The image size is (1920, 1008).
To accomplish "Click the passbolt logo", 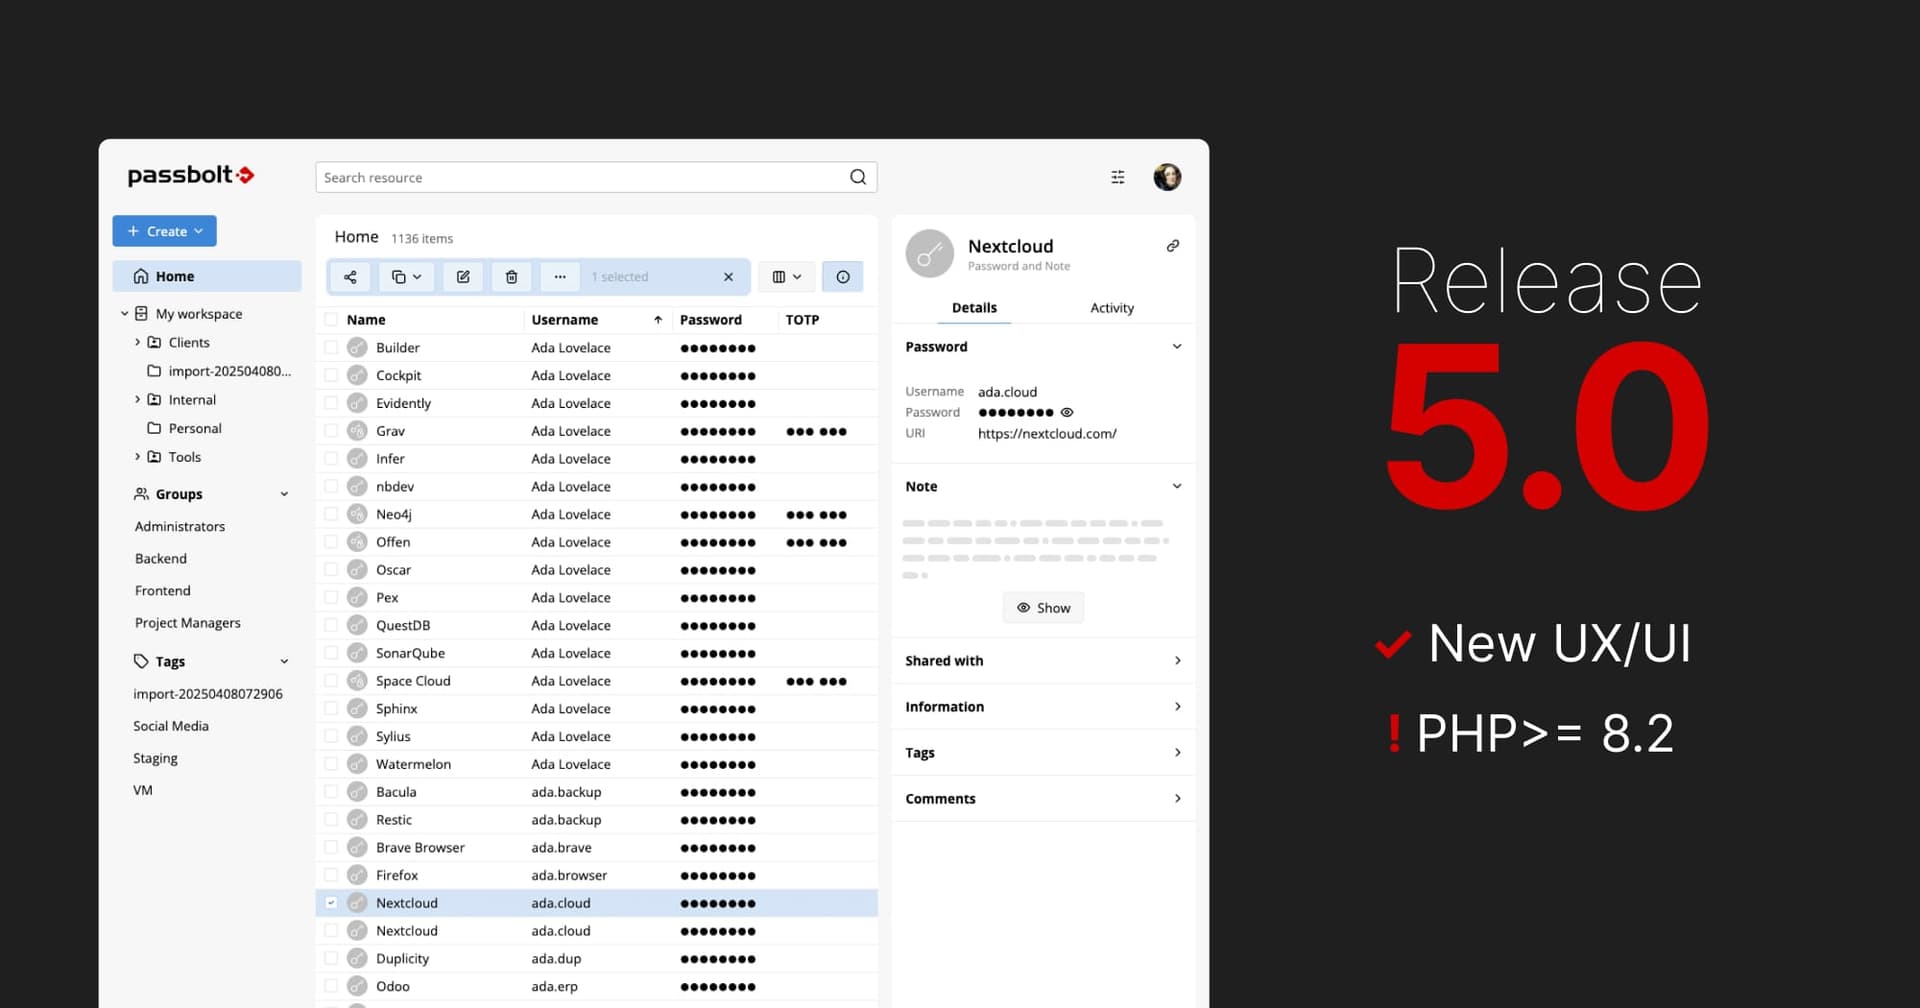I will 190,175.
